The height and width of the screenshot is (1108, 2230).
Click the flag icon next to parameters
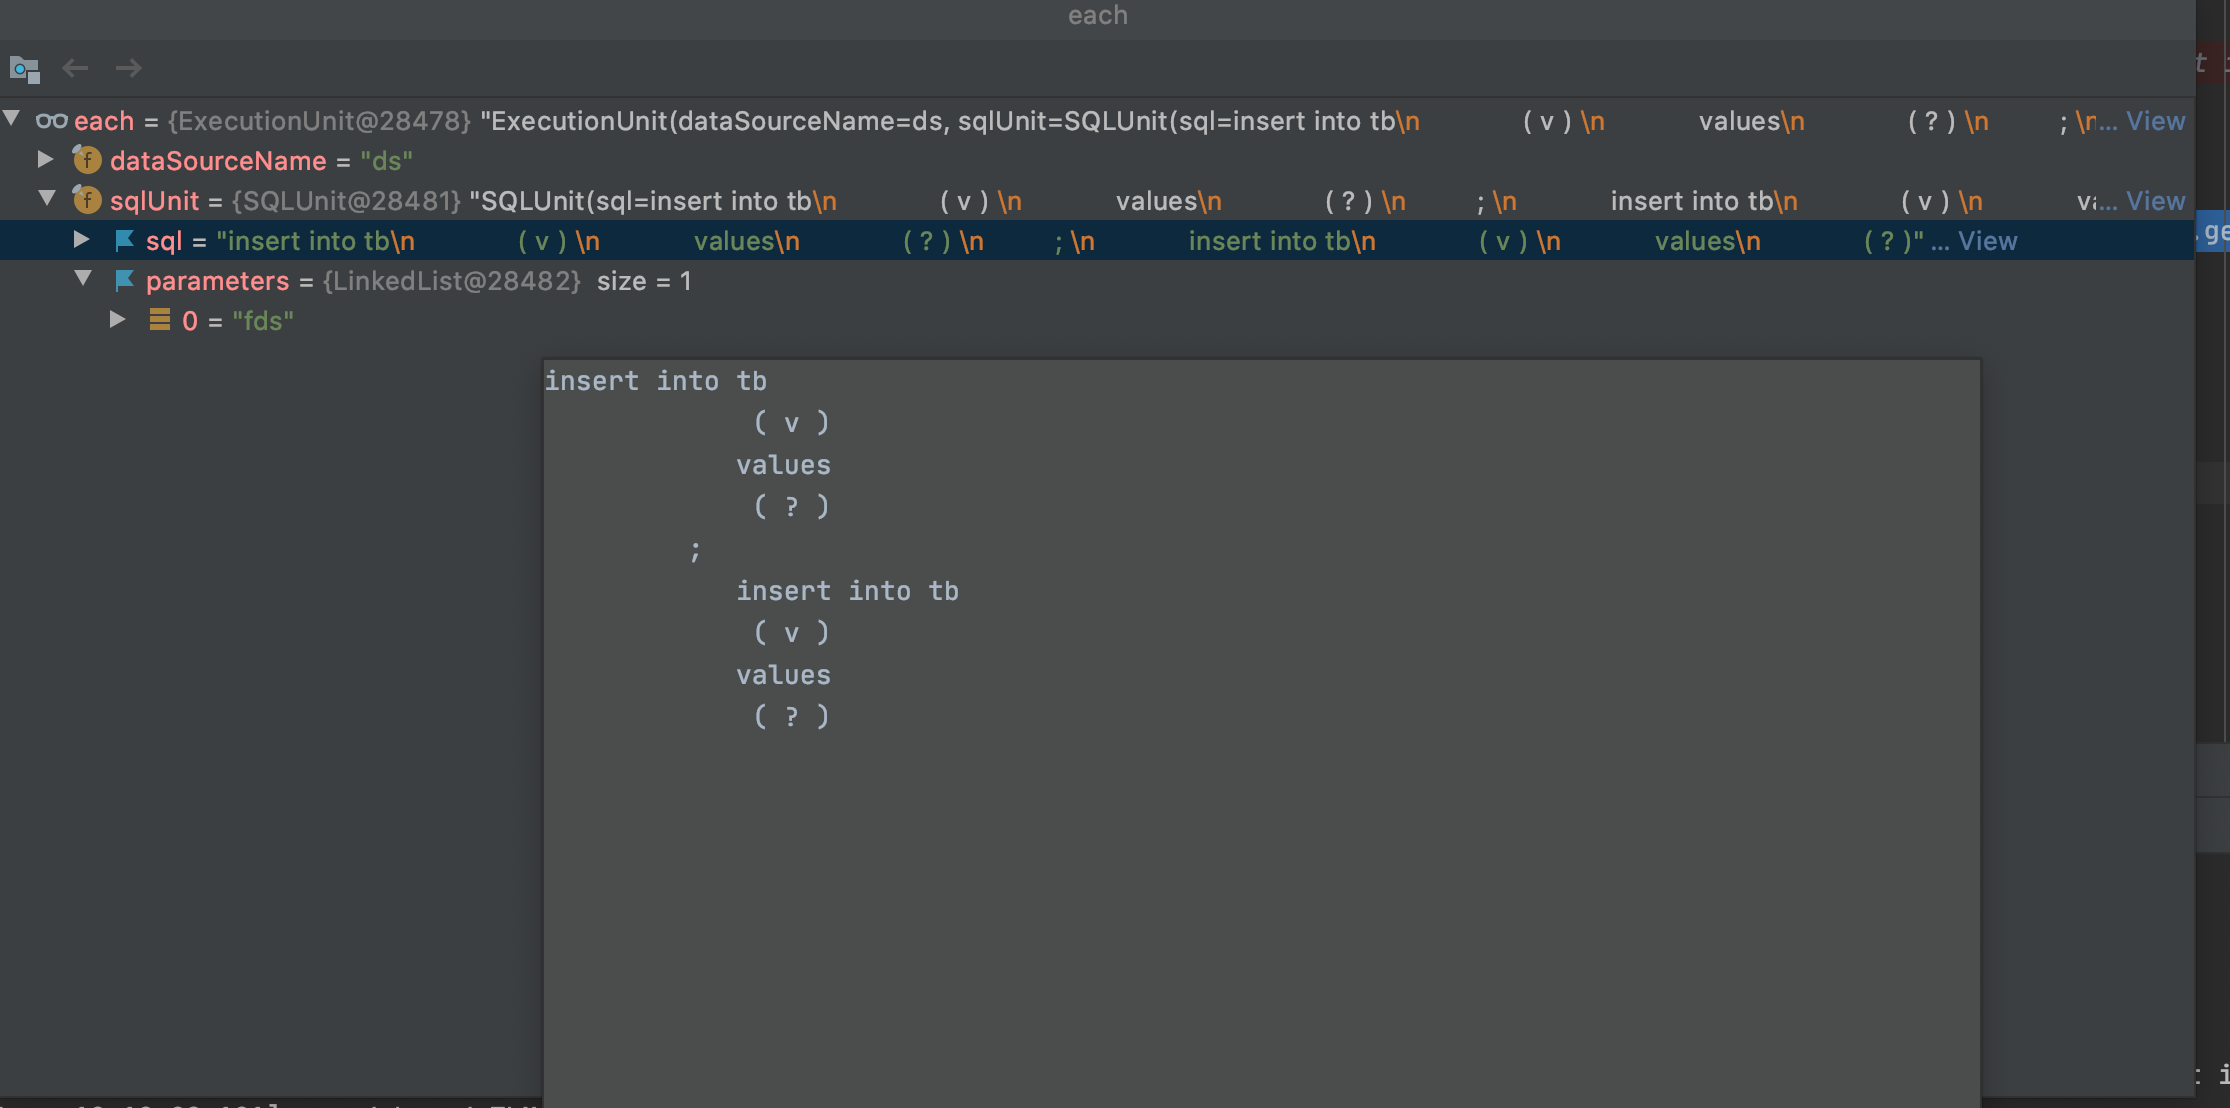[x=122, y=280]
